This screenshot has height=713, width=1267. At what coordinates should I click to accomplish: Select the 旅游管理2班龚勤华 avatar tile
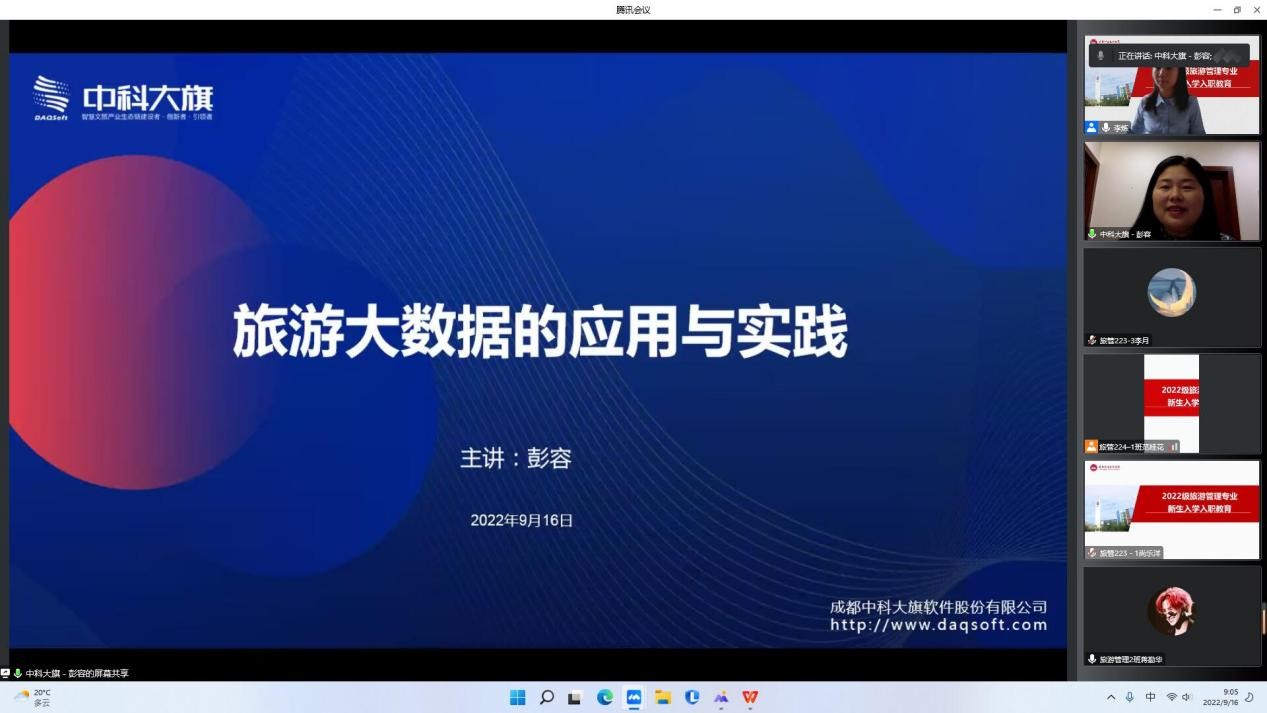click(1172, 616)
